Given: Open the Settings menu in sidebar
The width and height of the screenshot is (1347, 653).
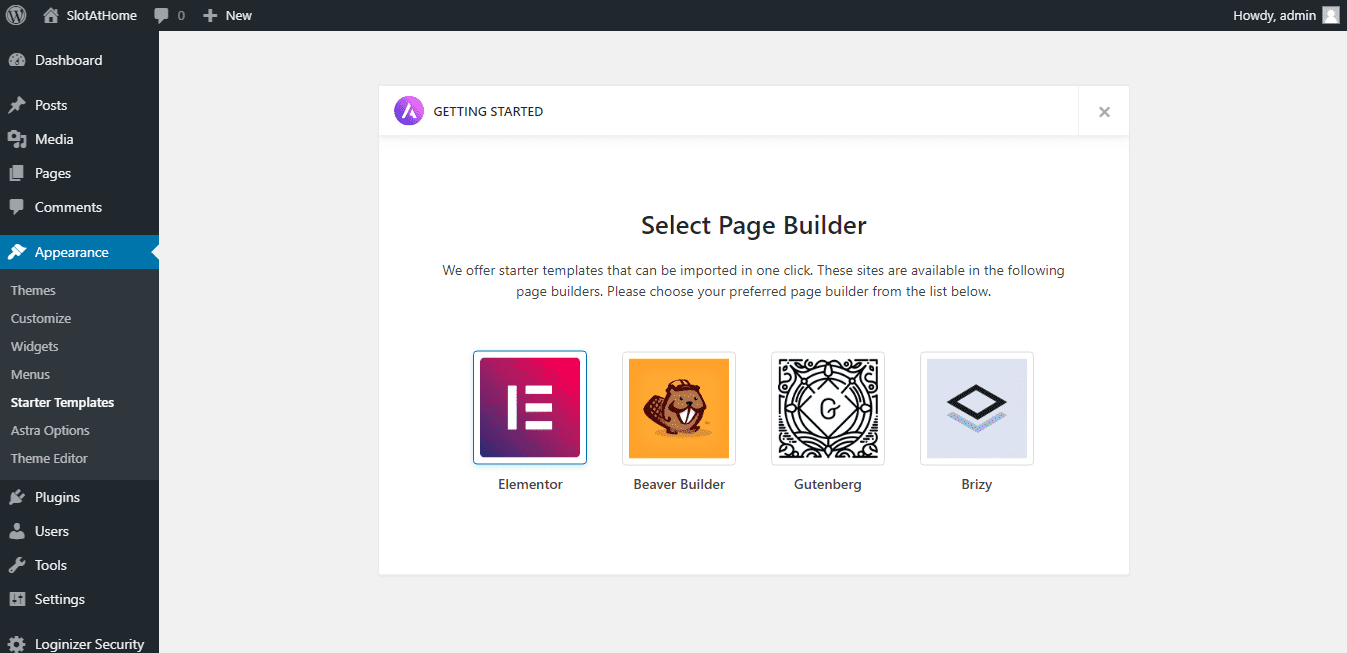Looking at the screenshot, I should tap(59, 599).
